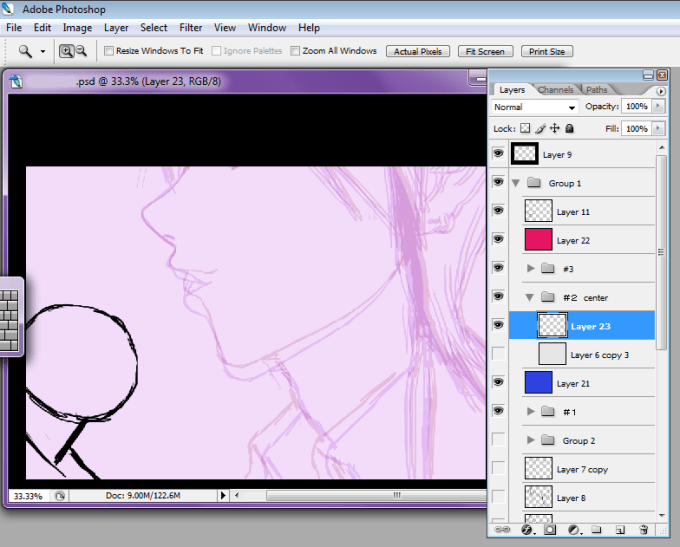This screenshot has height=547, width=680.
Task: Click the Print Size button
Action: (547, 51)
